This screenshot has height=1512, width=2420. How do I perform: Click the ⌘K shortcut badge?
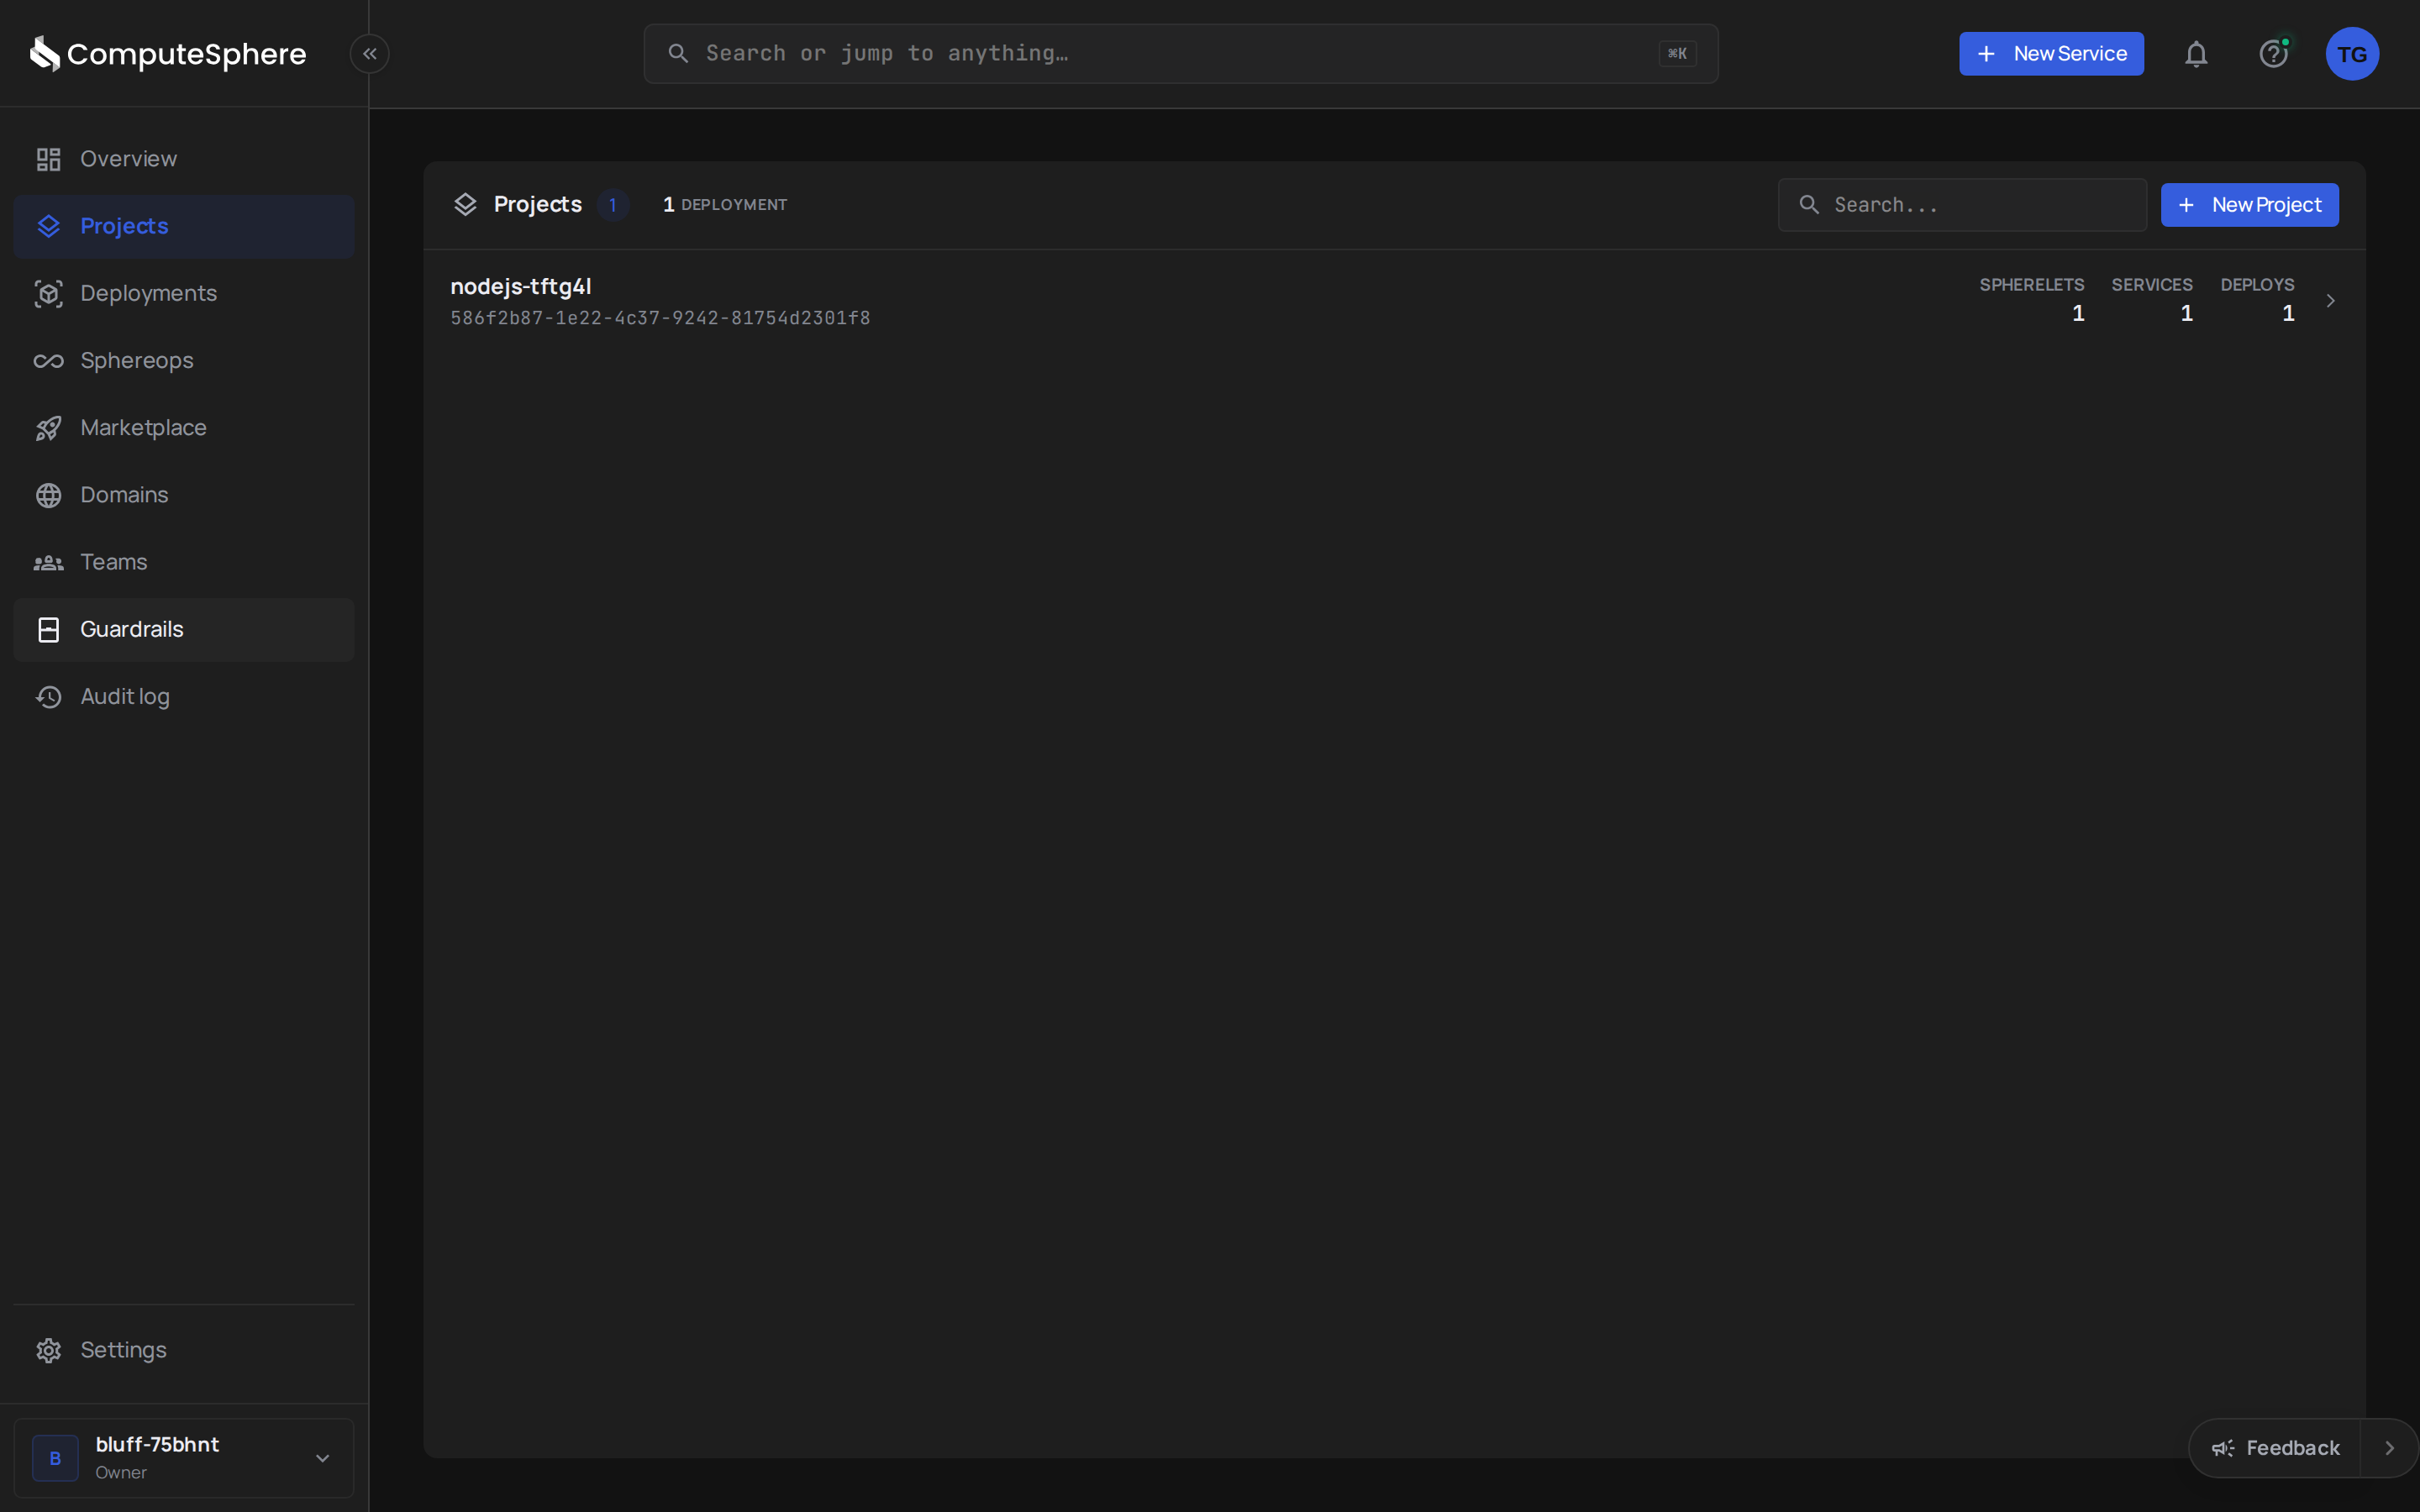[1678, 54]
